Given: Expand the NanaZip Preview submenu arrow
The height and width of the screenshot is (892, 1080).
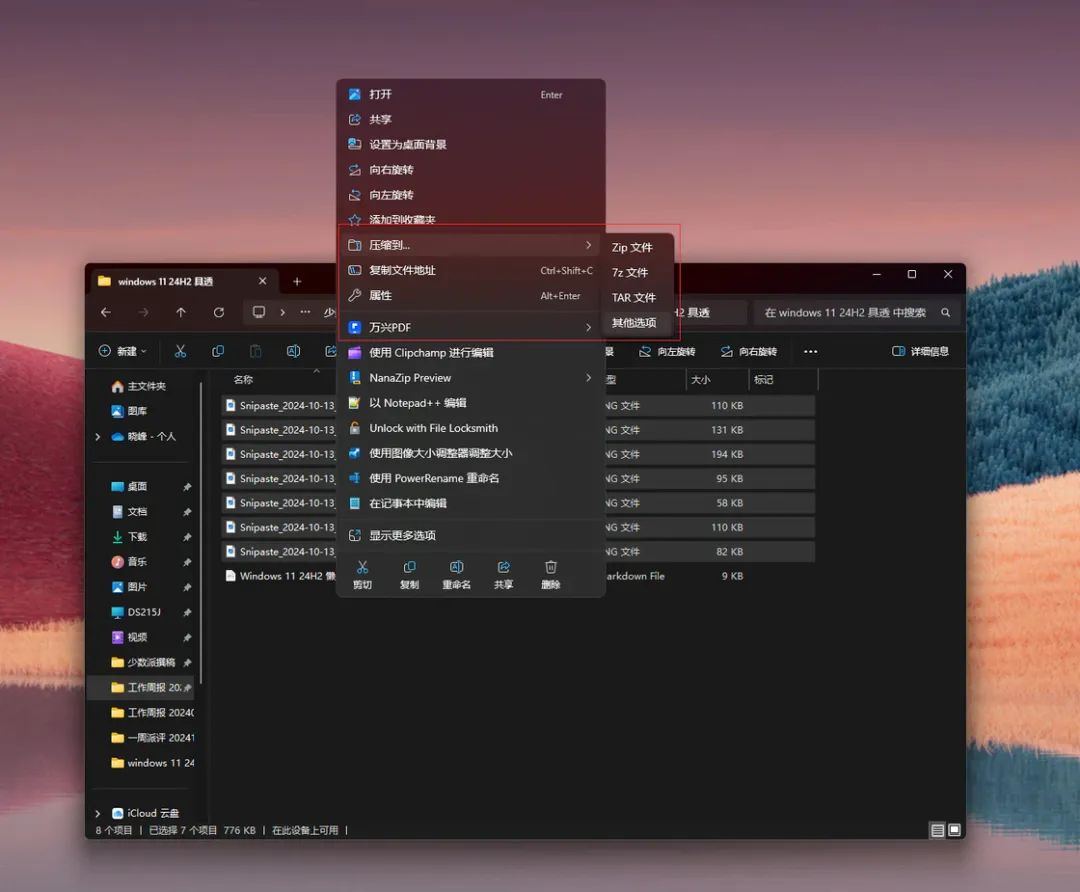Looking at the screenshot, I should click(588, 377).
